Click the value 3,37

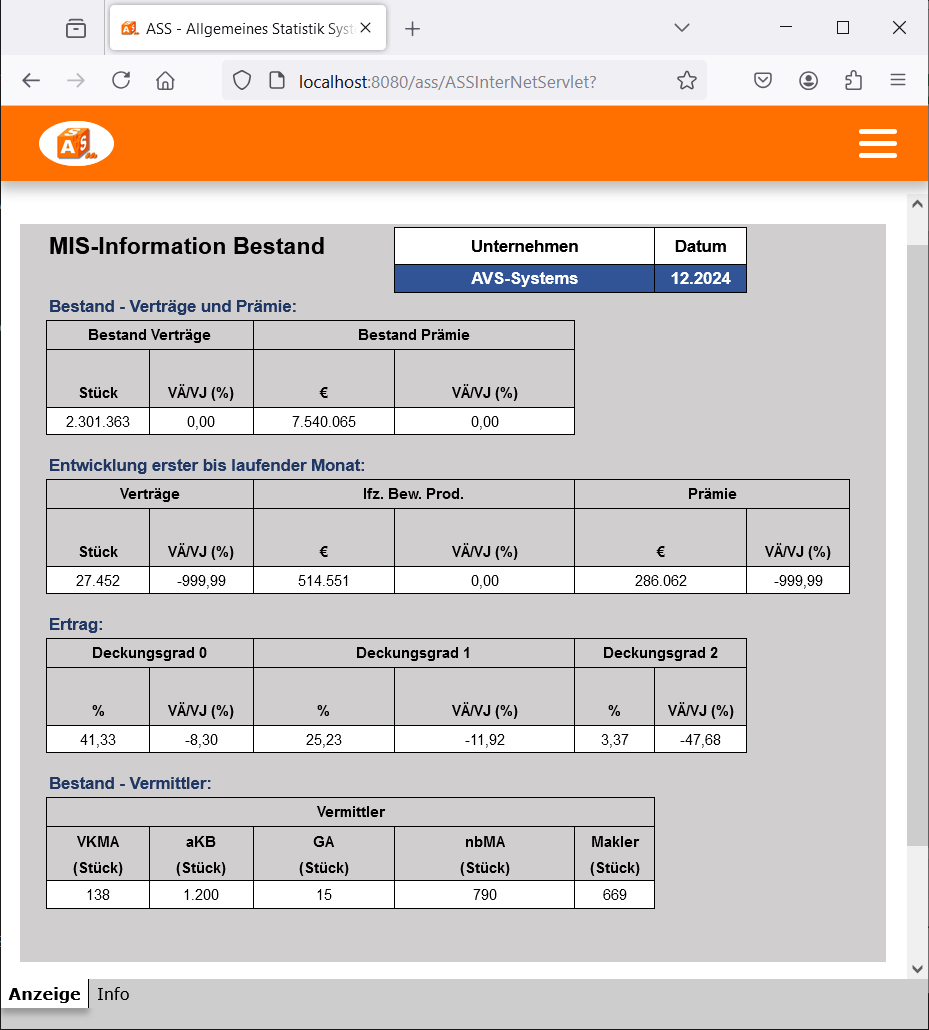(614, 740)
